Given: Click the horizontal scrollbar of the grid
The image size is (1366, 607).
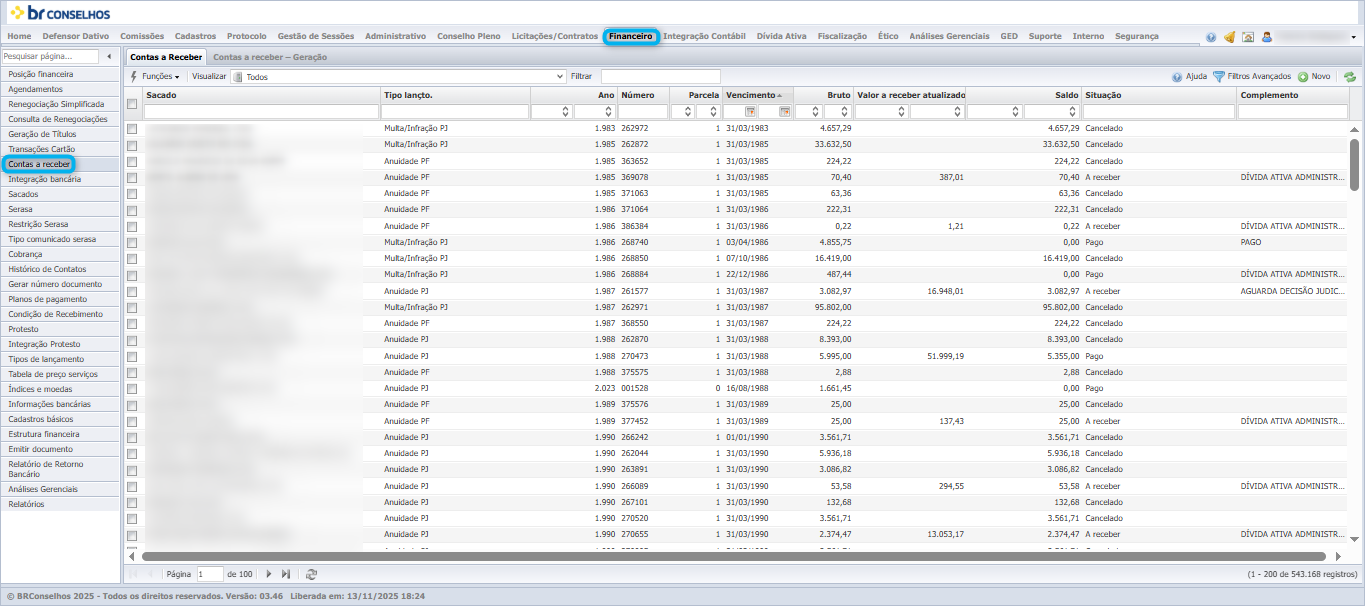Looking at the screenshot, I should click(x=734, y=556).
